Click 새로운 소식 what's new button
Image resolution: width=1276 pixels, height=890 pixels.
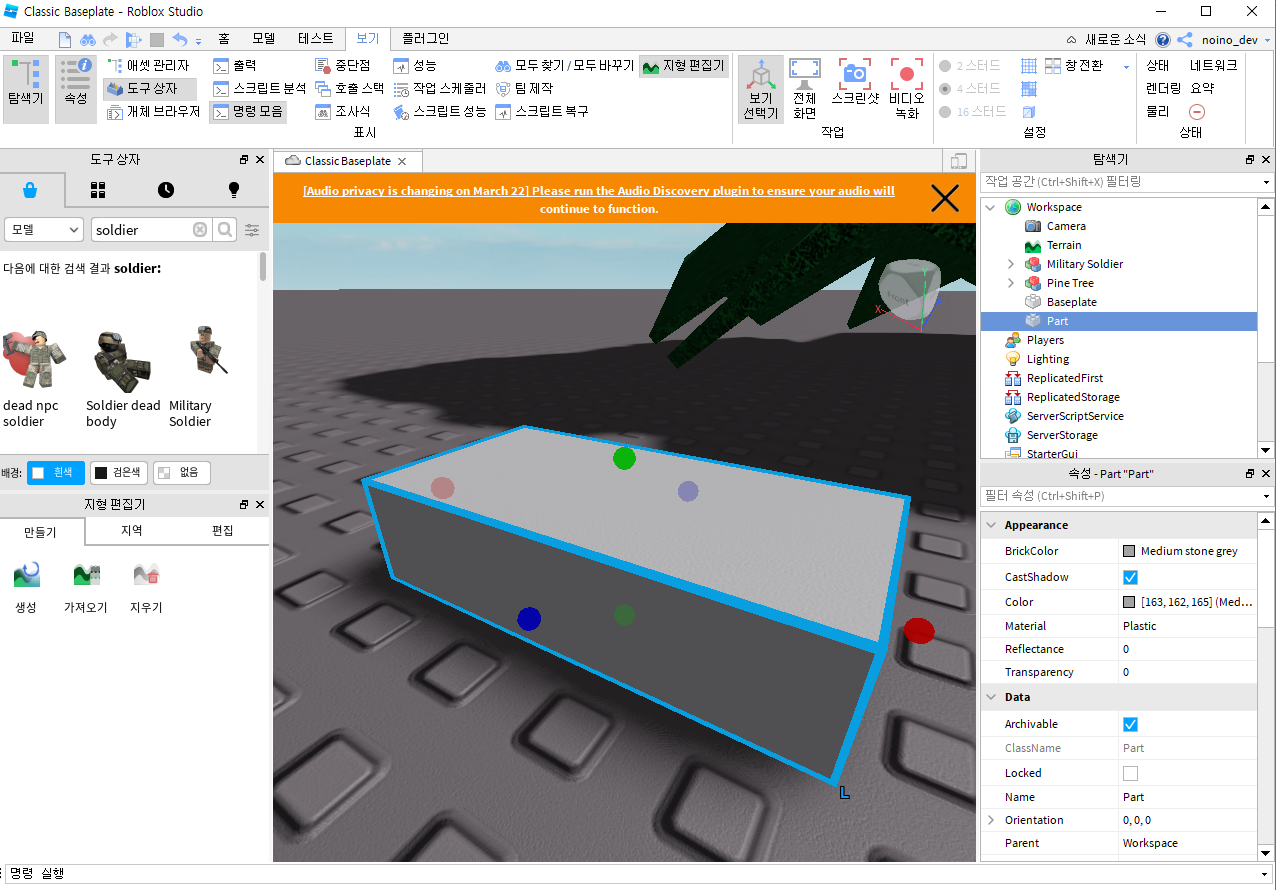(1107, 39)
